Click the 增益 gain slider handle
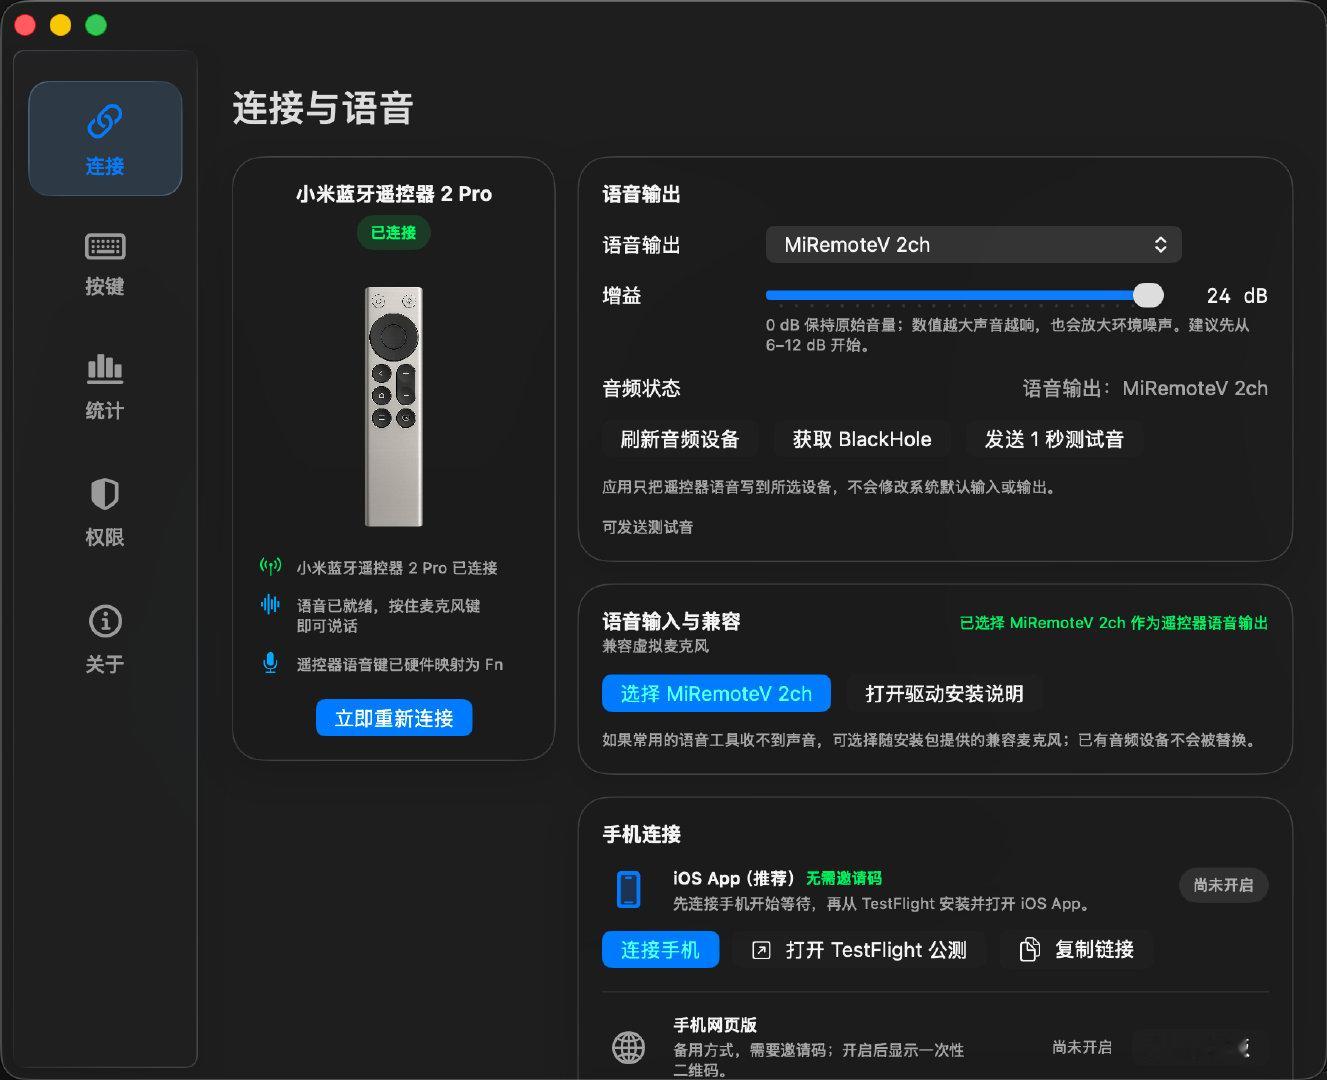 click(x=1148, y=295)
